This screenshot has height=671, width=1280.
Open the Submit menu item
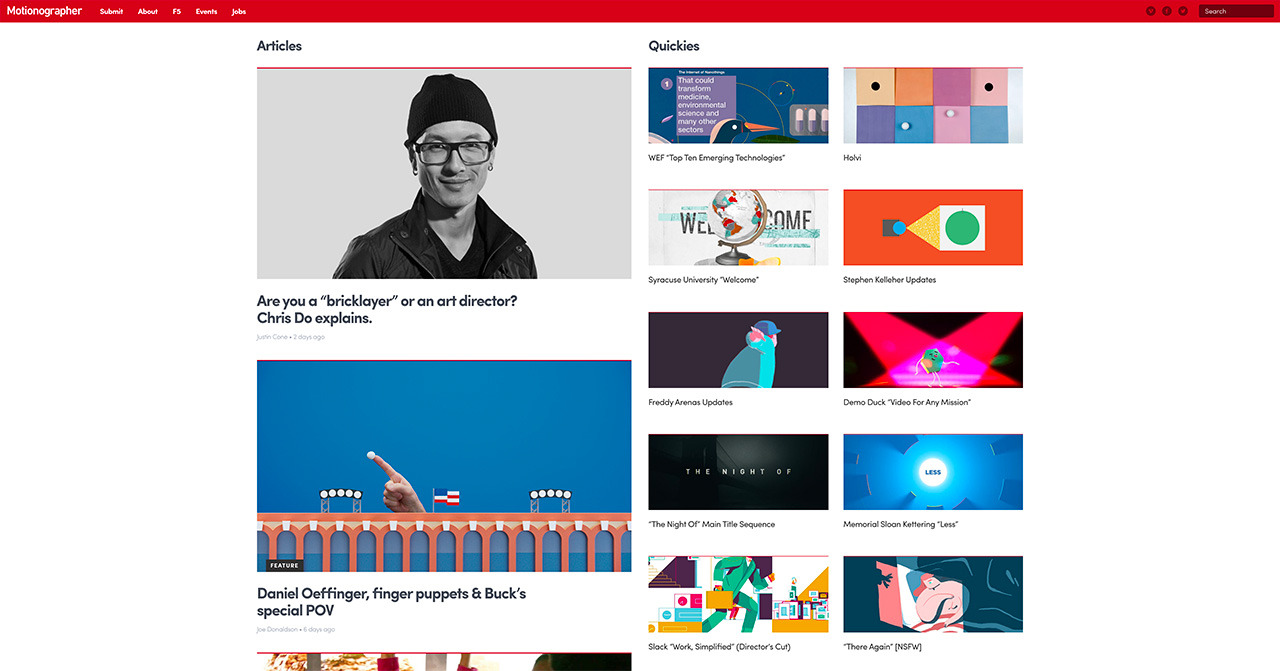111,12
